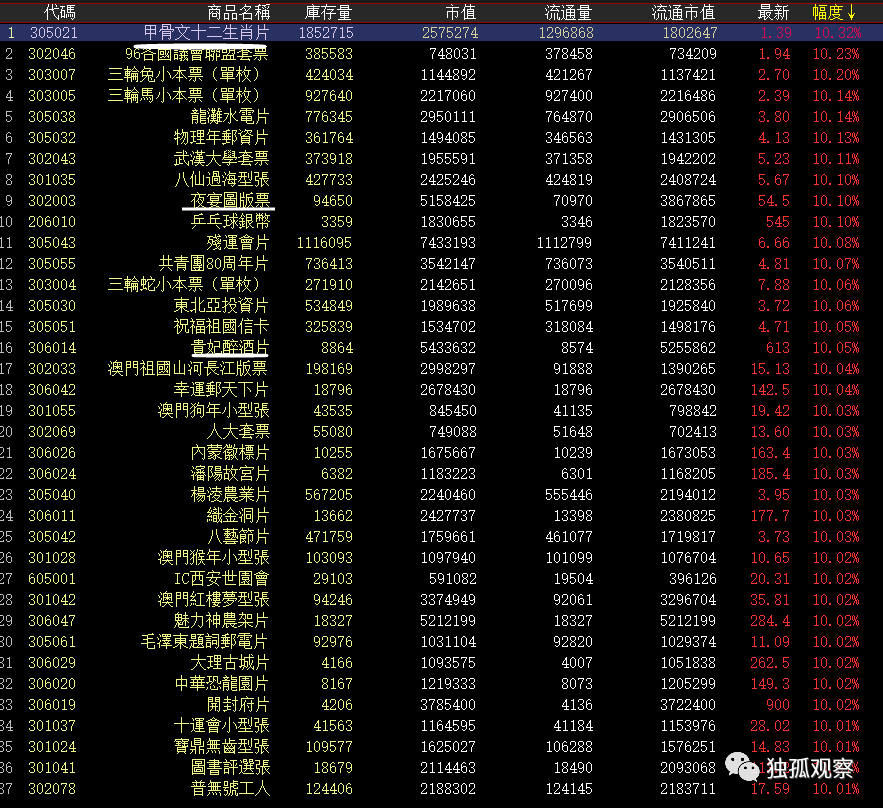The image size is (883, 808).
Task: Sort by 流通量 column header
Action: [568, 12]
